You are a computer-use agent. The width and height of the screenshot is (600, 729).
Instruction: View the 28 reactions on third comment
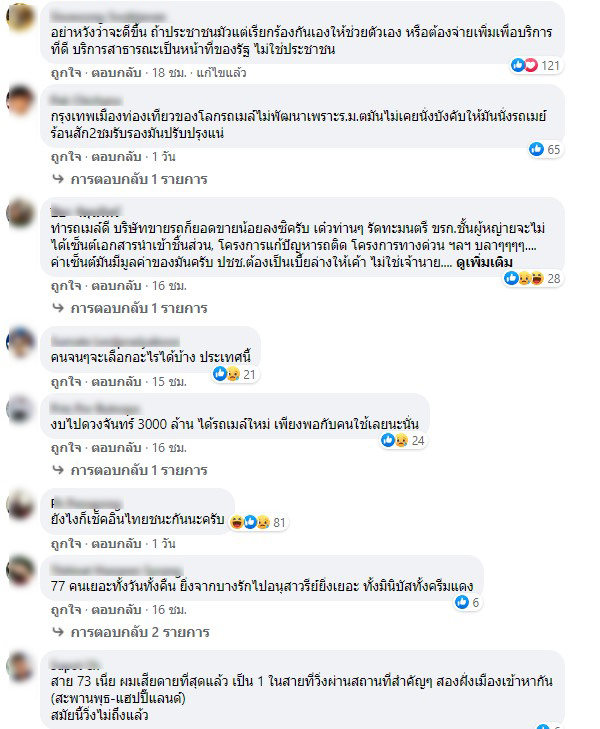pyautogui.click(x=533, y=278)
